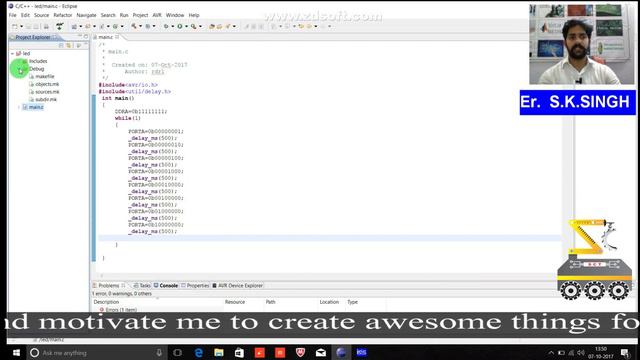640x360 pixels.
Task: Open the Windows Start button
Action: click(x=16, y=353)
